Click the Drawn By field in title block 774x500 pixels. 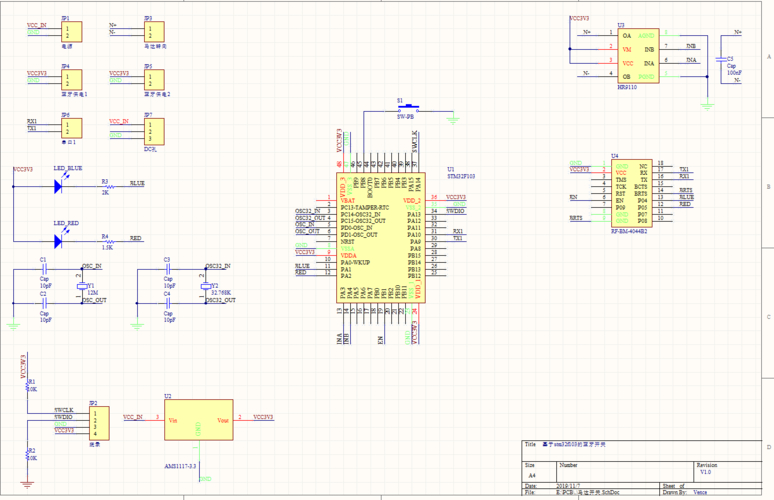click(722, 492)
